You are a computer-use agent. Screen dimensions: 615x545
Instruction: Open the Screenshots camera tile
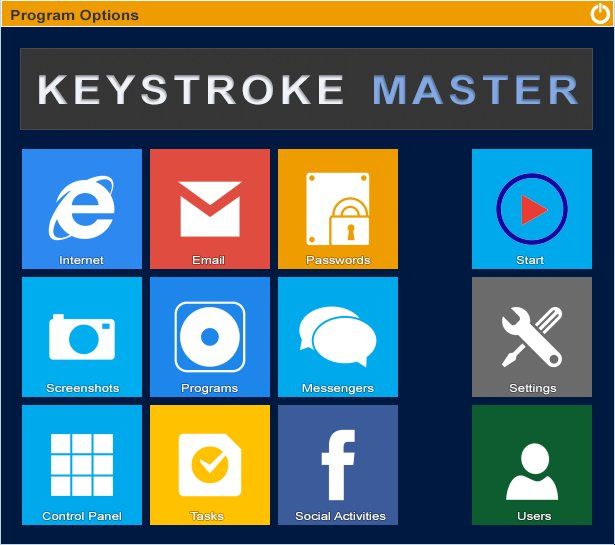click(x=82, y=337)
